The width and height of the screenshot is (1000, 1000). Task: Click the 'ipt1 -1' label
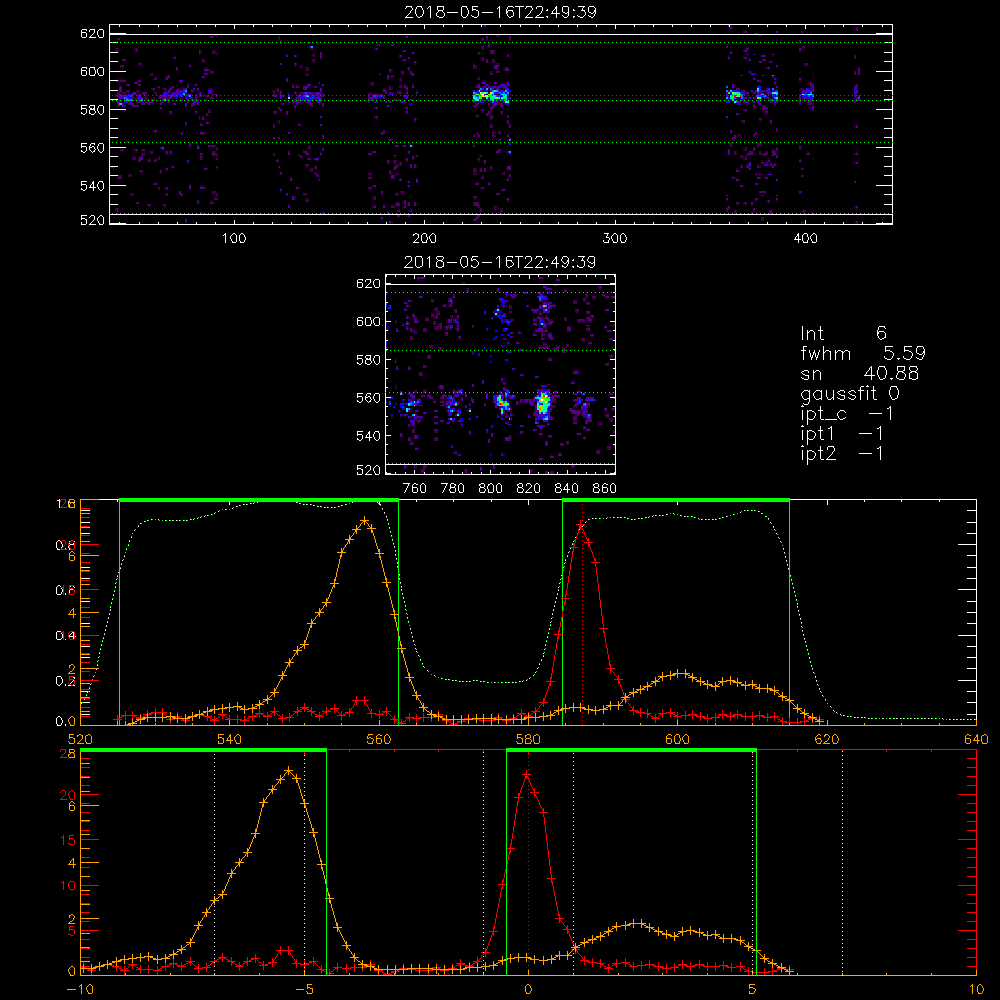pyautogui.click(x=841, y=434)
